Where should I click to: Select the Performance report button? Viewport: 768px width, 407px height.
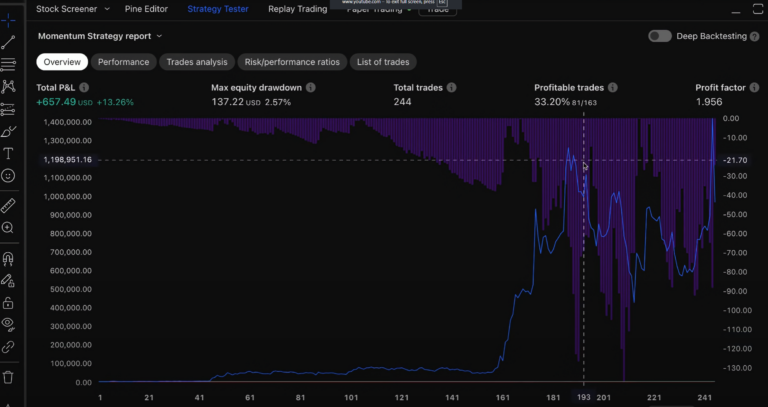coord(124,62)
